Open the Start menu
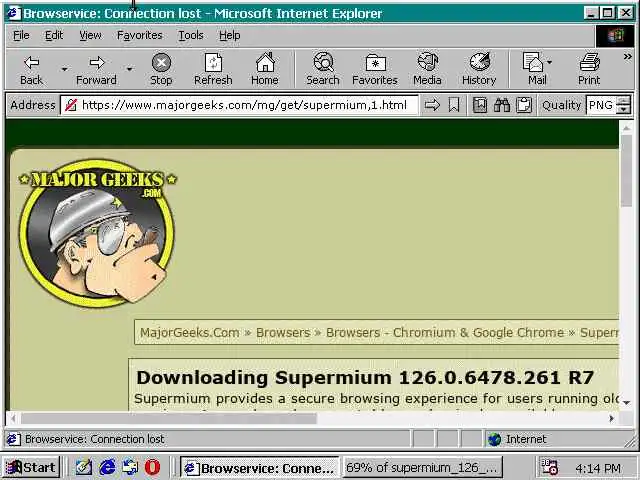The image size is (640, 480). pos(31,467)
